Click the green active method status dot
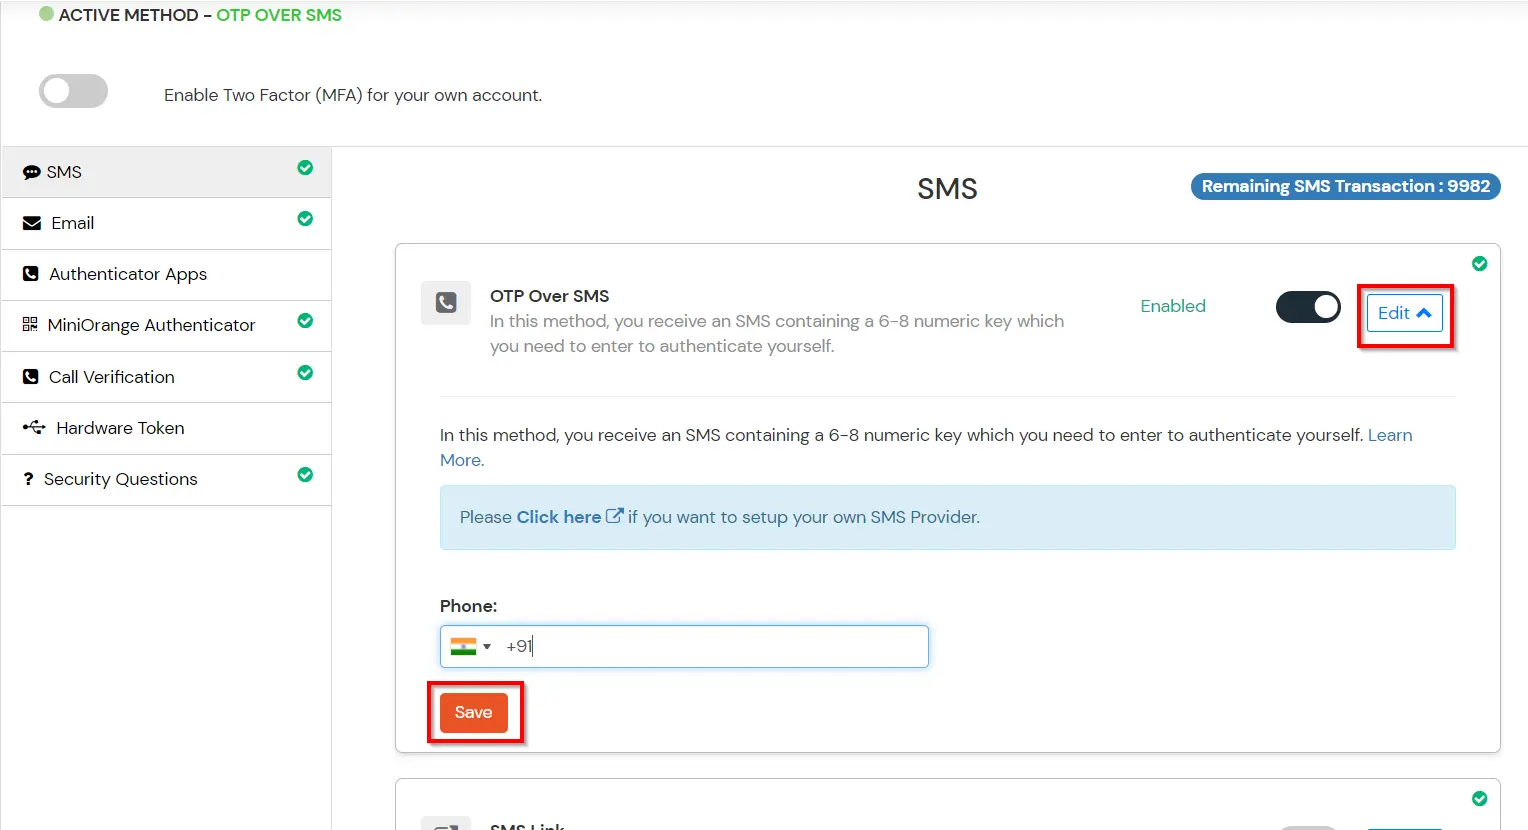The width and height of the screenshot is (1528, 830). (x=46, y=14)
